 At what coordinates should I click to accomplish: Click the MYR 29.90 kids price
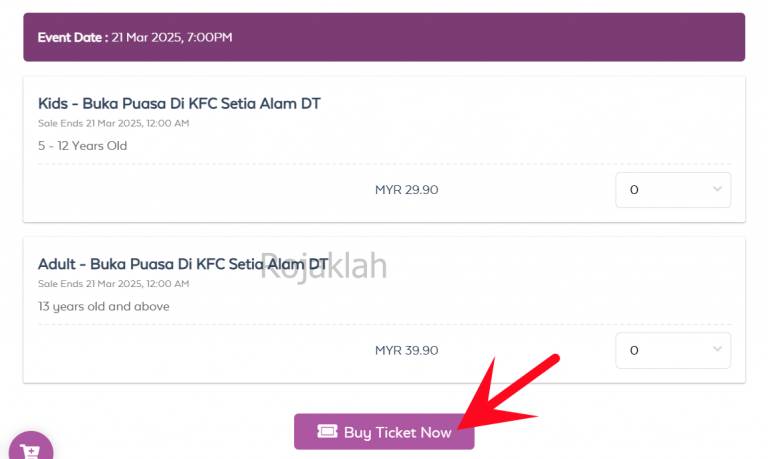407,190
